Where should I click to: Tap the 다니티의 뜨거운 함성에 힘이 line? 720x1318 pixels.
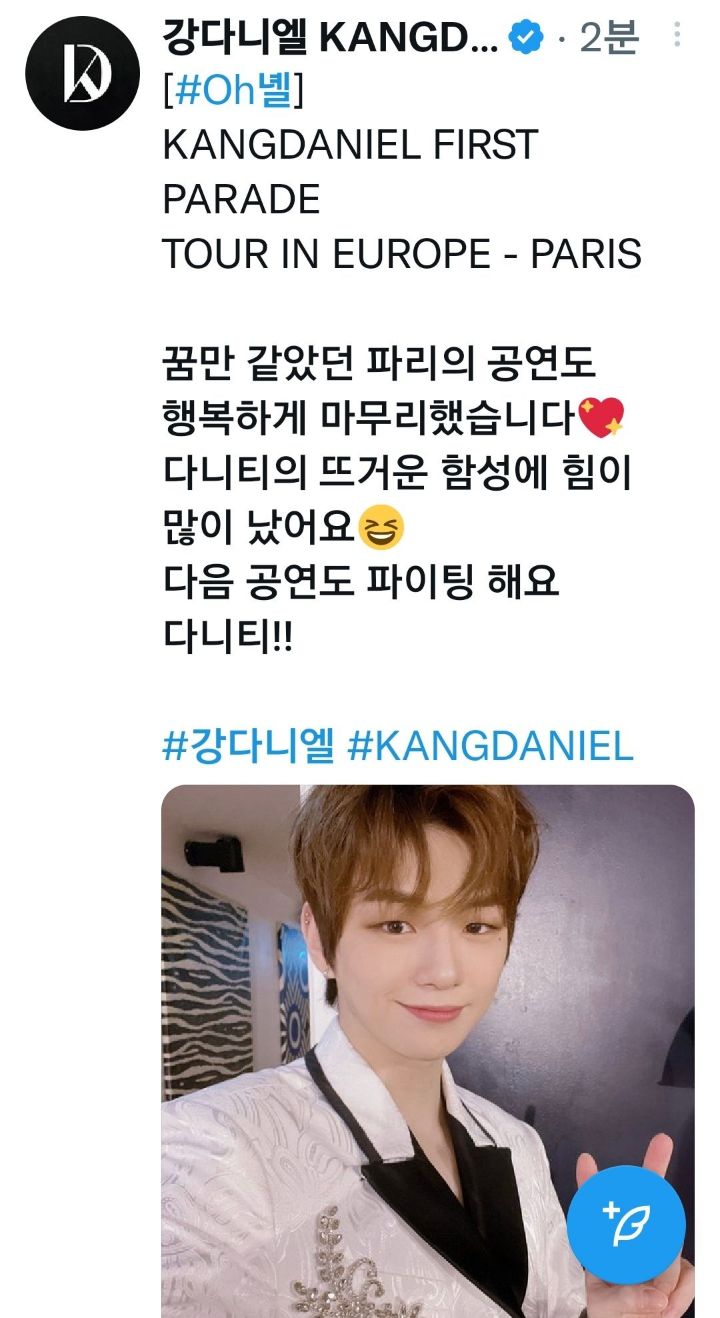(x=397, y=471)
